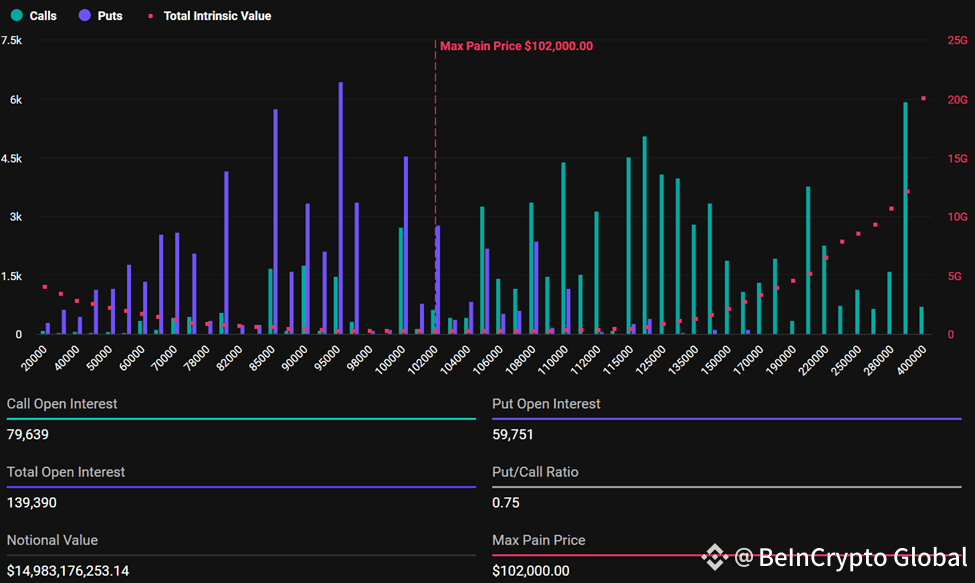Click the 7.5k left axis tick
Screen dimensions: 975x583
coord(11,40)
